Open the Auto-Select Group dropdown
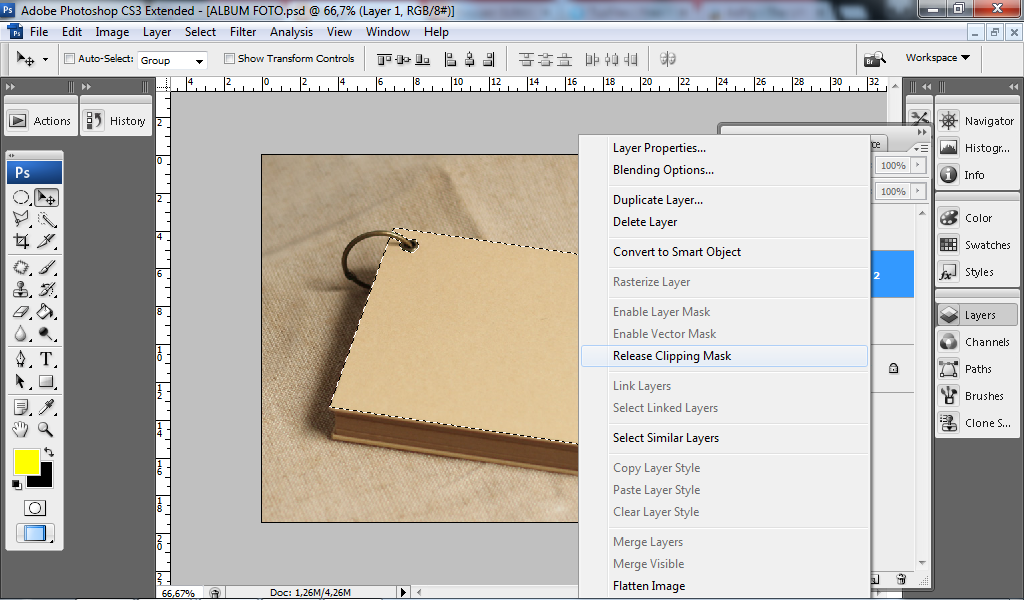The image size is (1024, 600). [x=172, y=60]
